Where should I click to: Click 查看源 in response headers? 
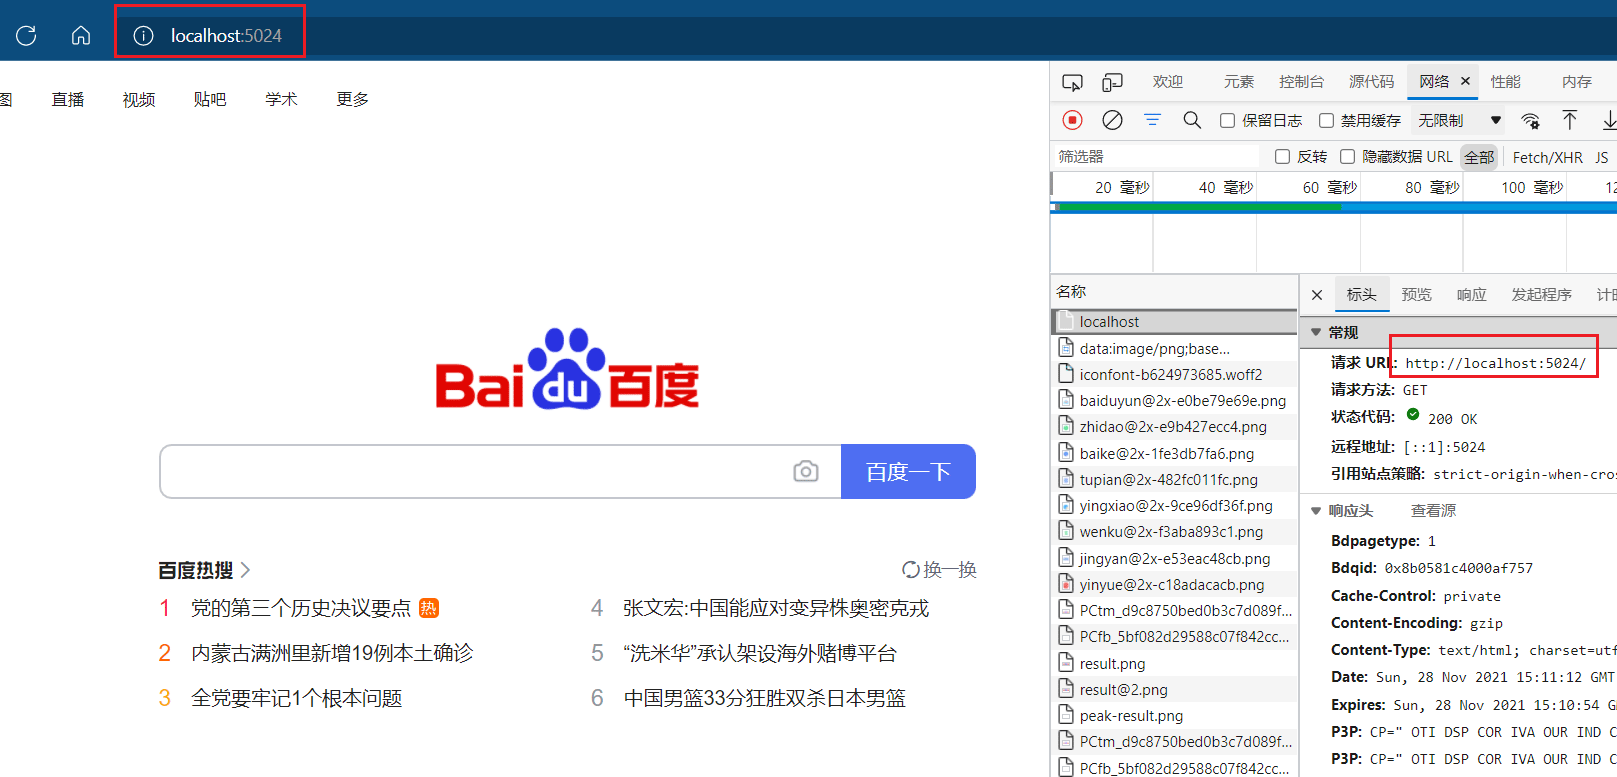tap(1433, 511)
